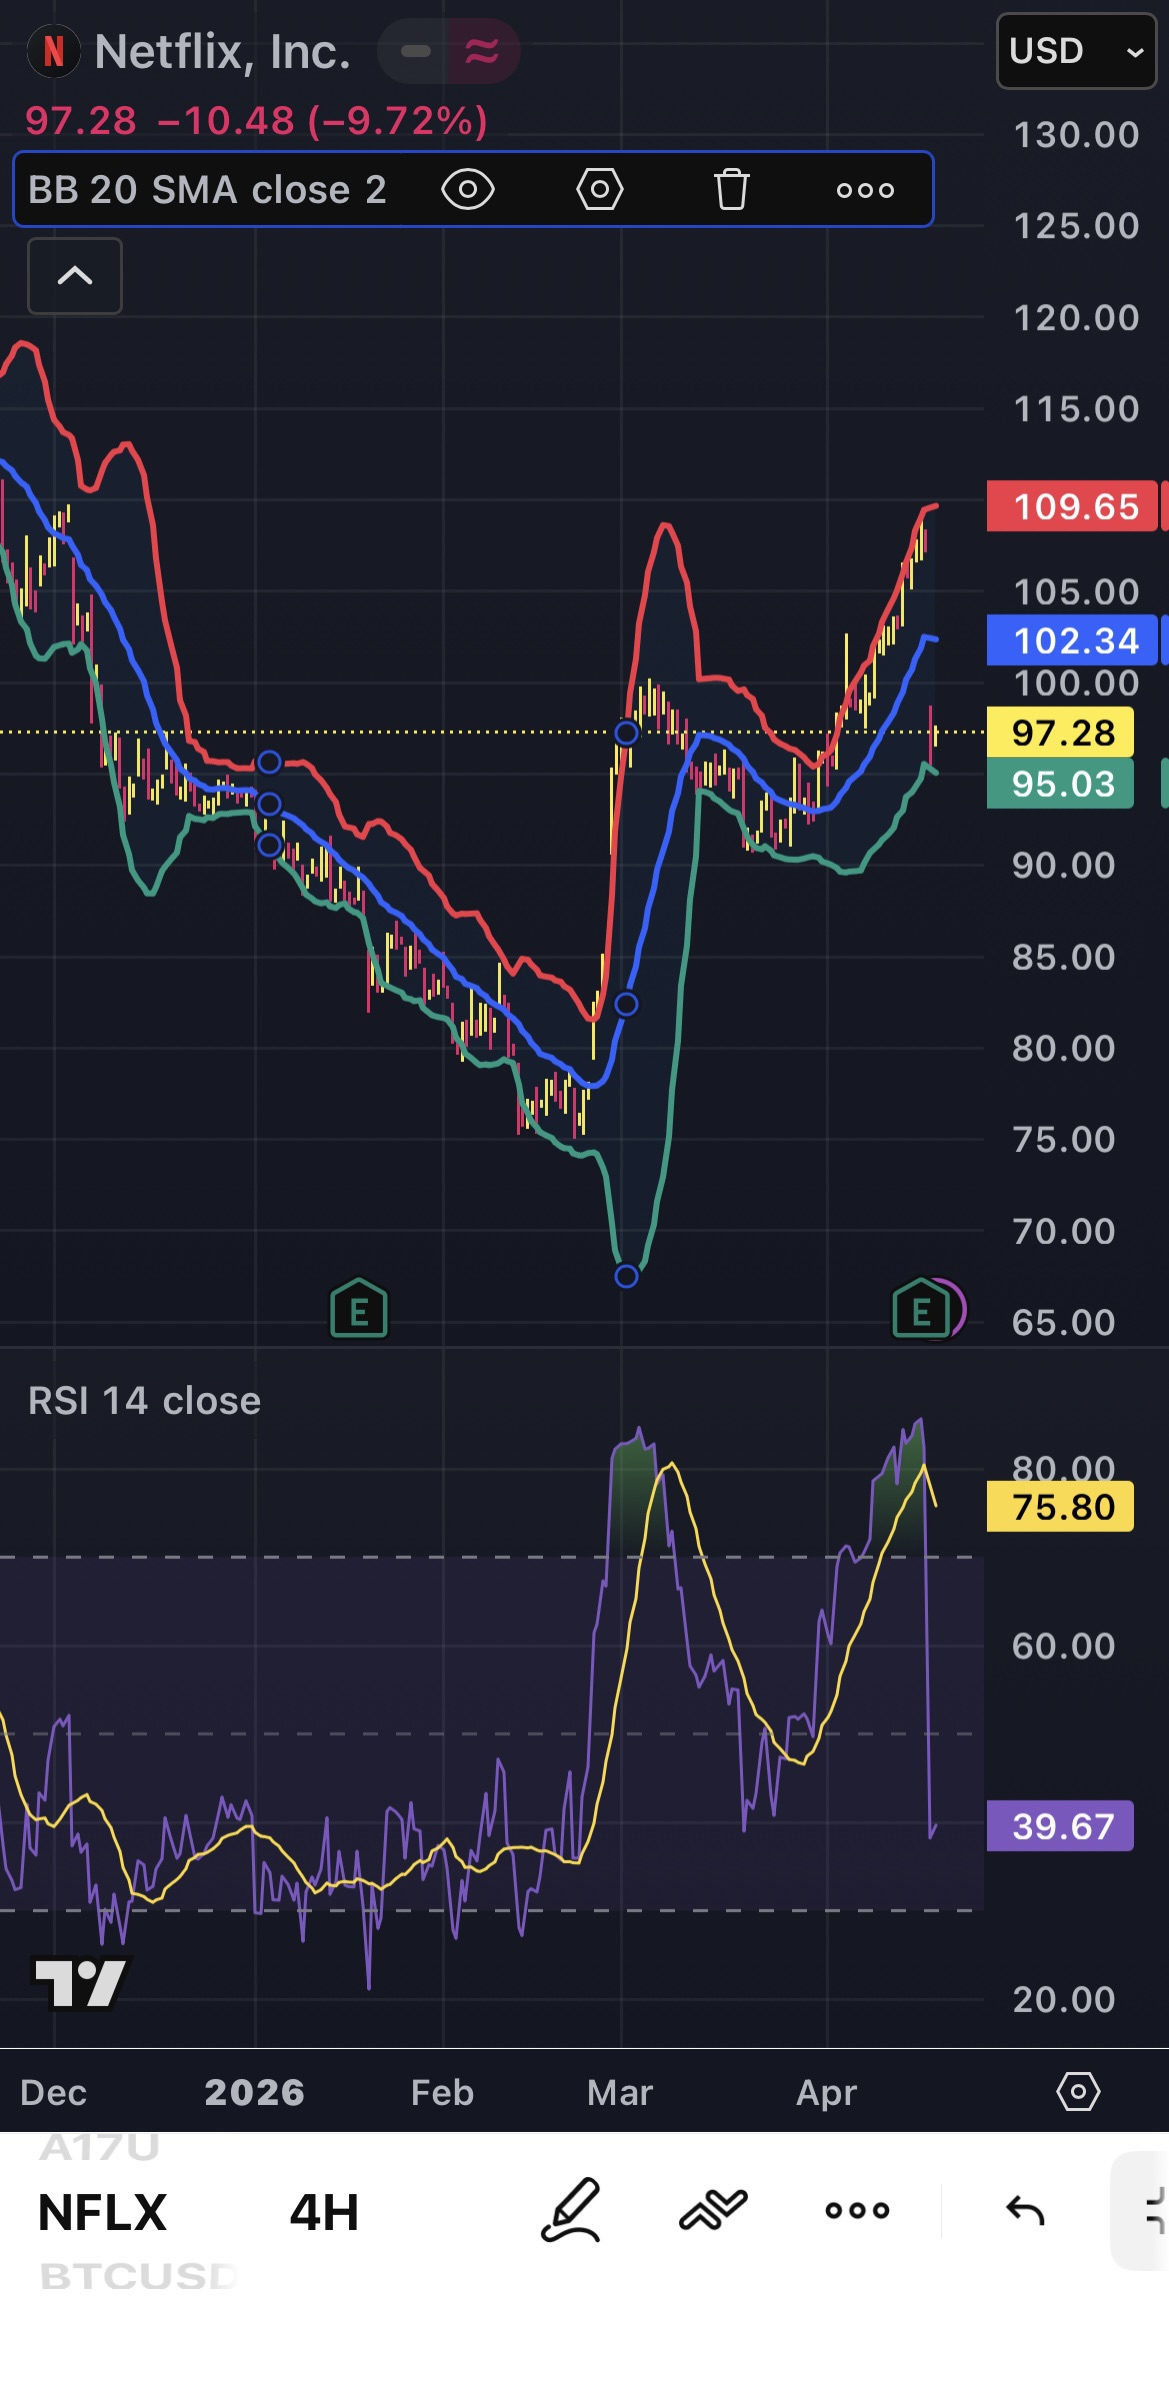Open the USD currency dropdown
Screen dimensions: 1169x2389
tap(1076, 51)
